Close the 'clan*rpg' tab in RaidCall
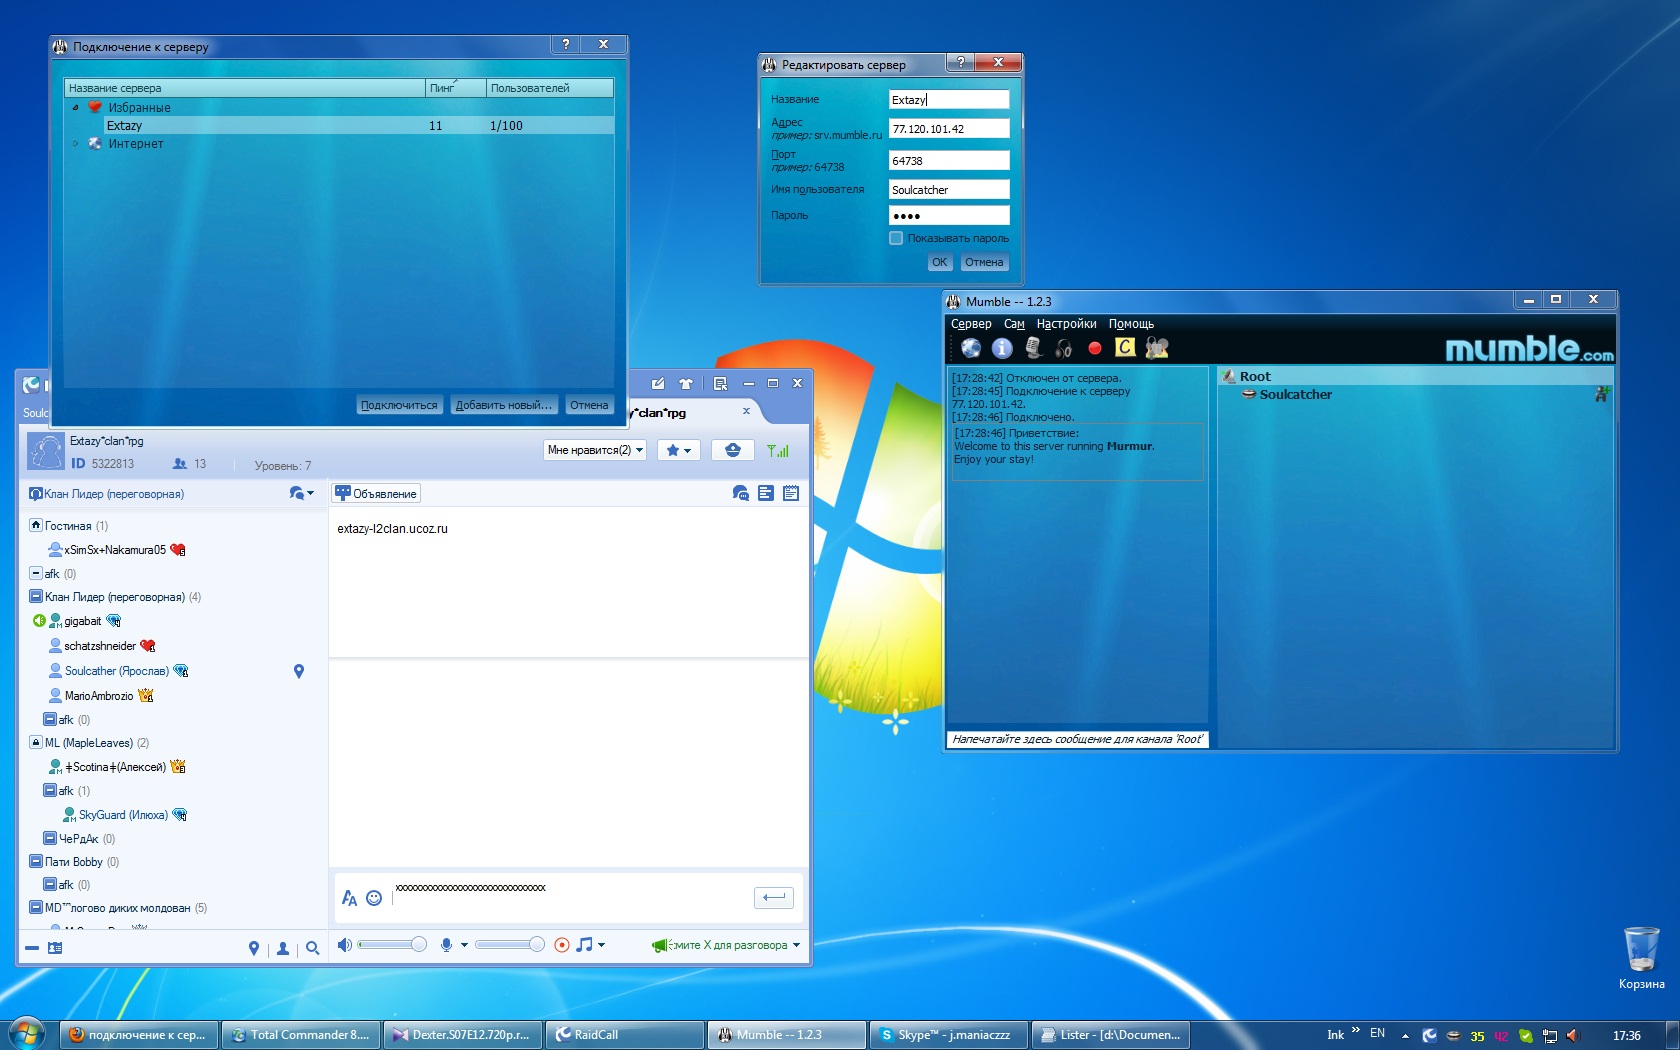Viewport: 1680px width, 1050px height. tap(746, 411)
